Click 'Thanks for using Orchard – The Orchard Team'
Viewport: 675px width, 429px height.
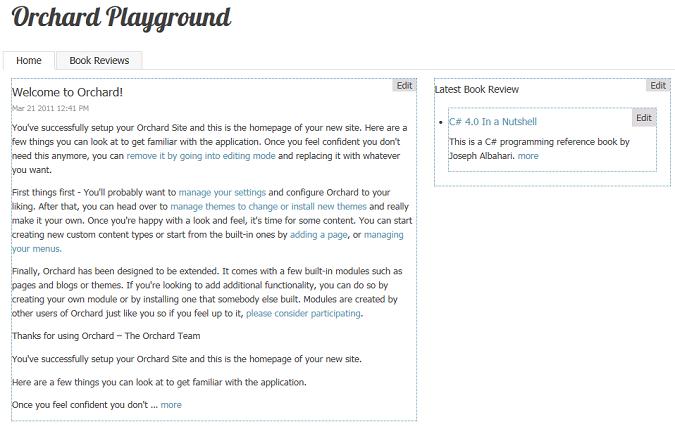[106, 336]
